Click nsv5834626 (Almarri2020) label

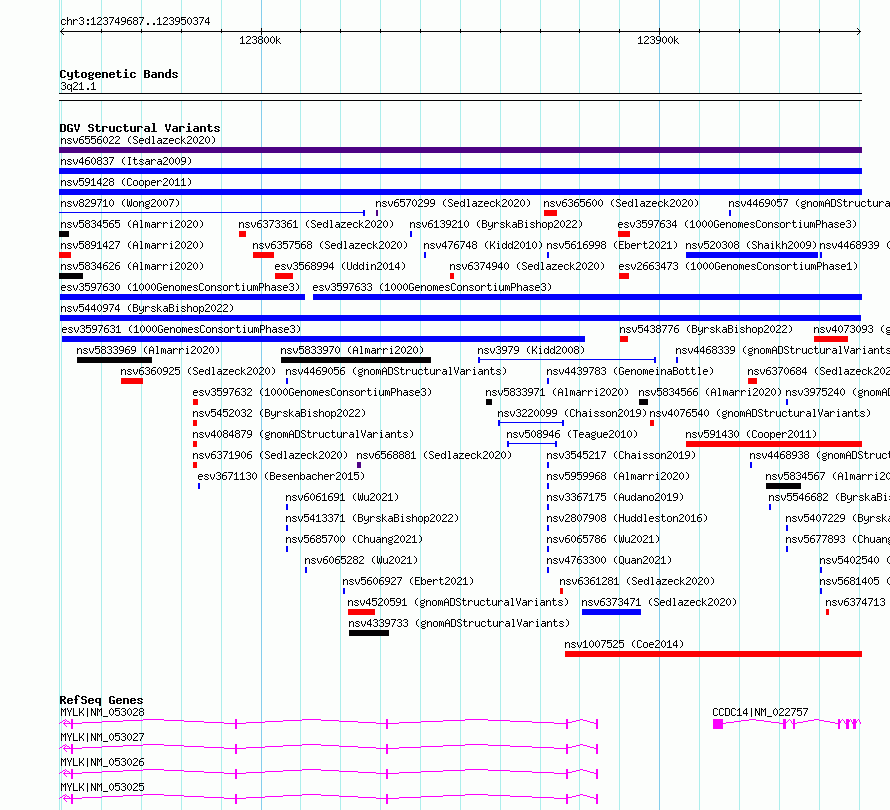132,266
